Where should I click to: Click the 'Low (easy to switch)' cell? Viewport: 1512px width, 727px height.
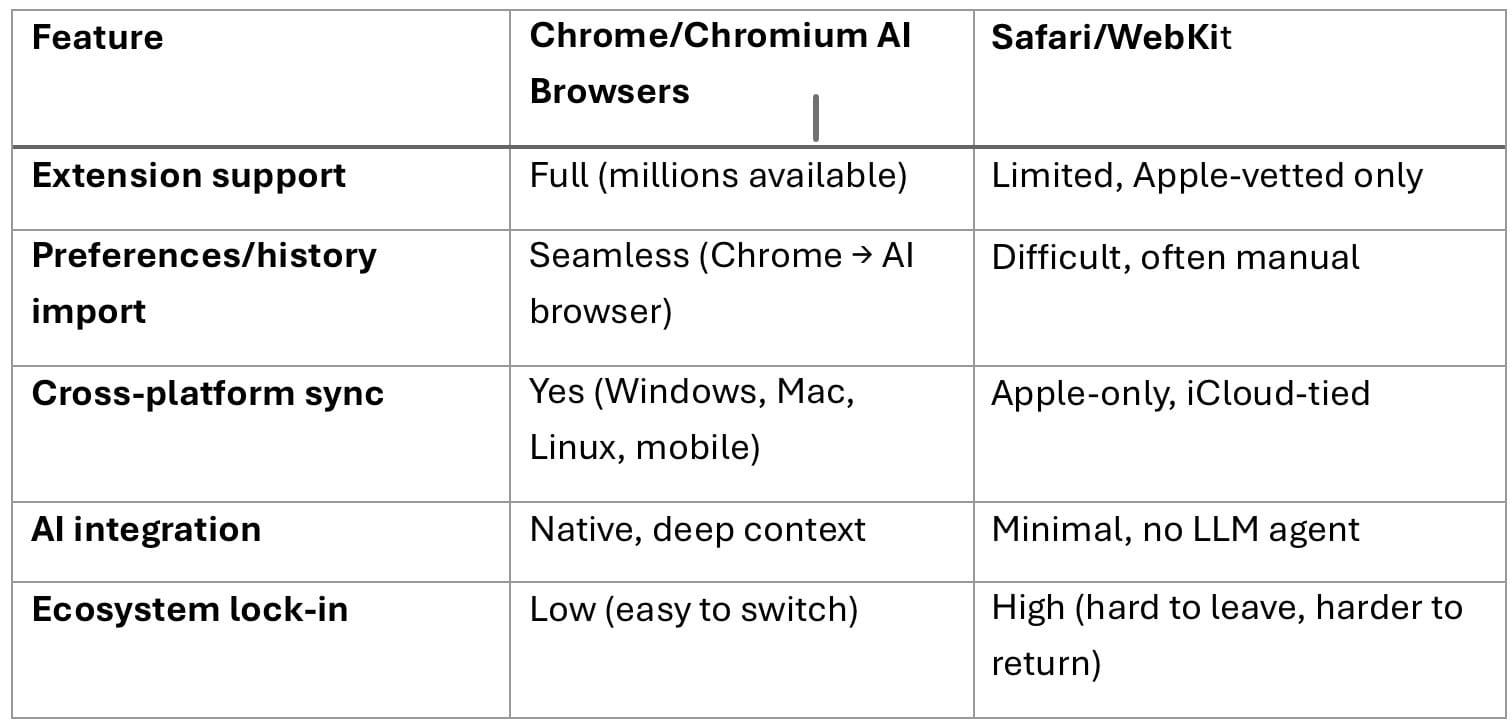click(x=693, y=610)
